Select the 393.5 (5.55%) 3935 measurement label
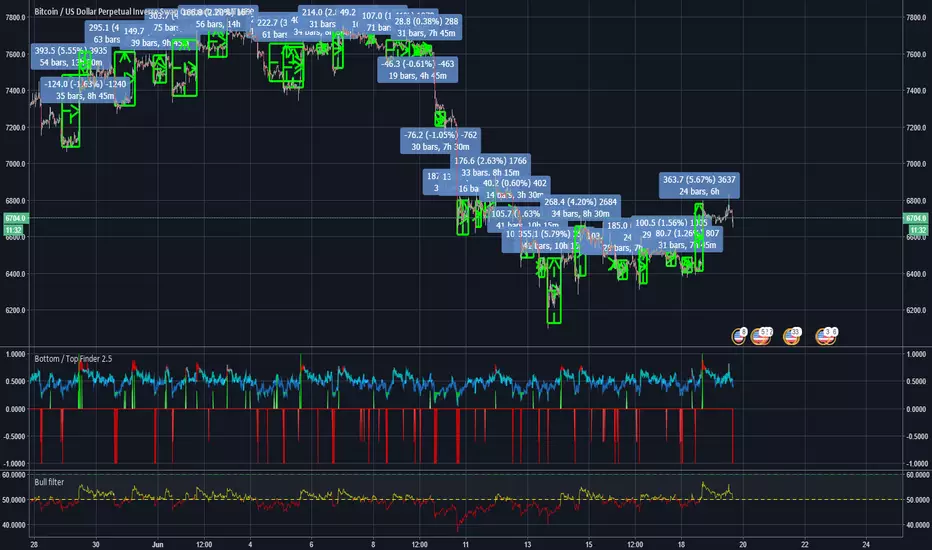This screenshot has height=550, width=932. (70, 56)
